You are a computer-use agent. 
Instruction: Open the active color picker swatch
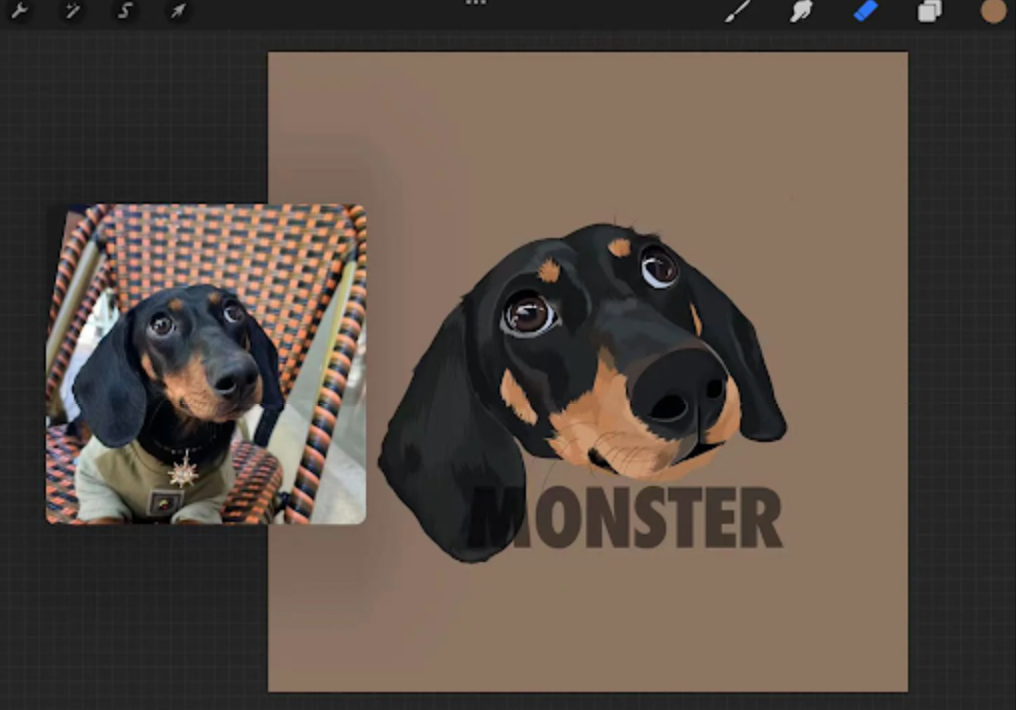[x=993, y=11]
